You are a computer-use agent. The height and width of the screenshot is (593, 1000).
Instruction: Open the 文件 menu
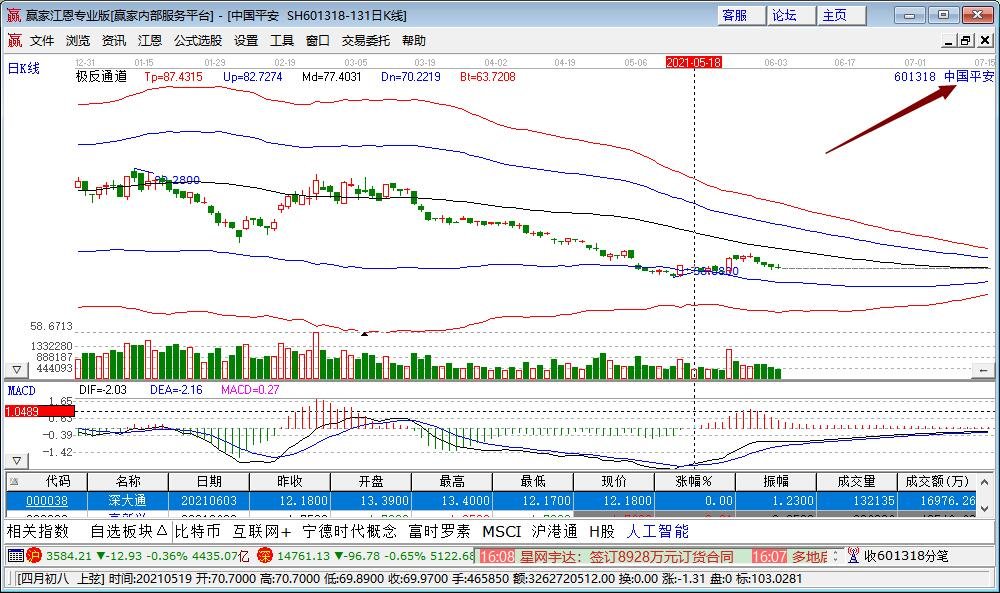pos(42,41)
